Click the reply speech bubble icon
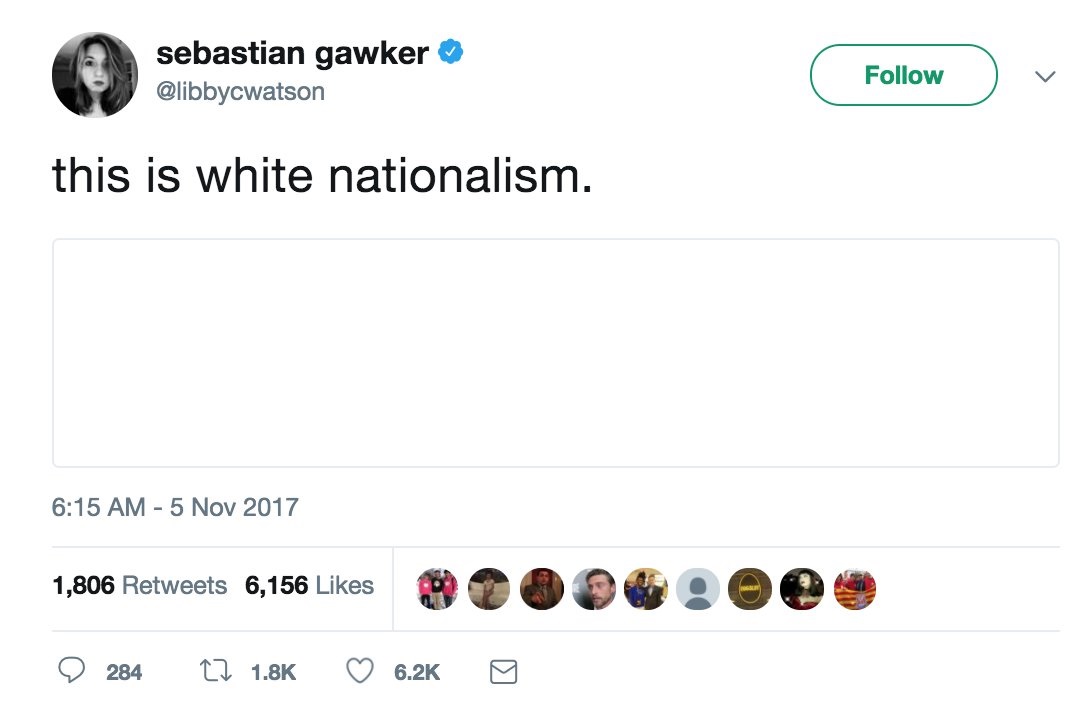This screenshot has width=1086, height=722. tap(71, 671)
